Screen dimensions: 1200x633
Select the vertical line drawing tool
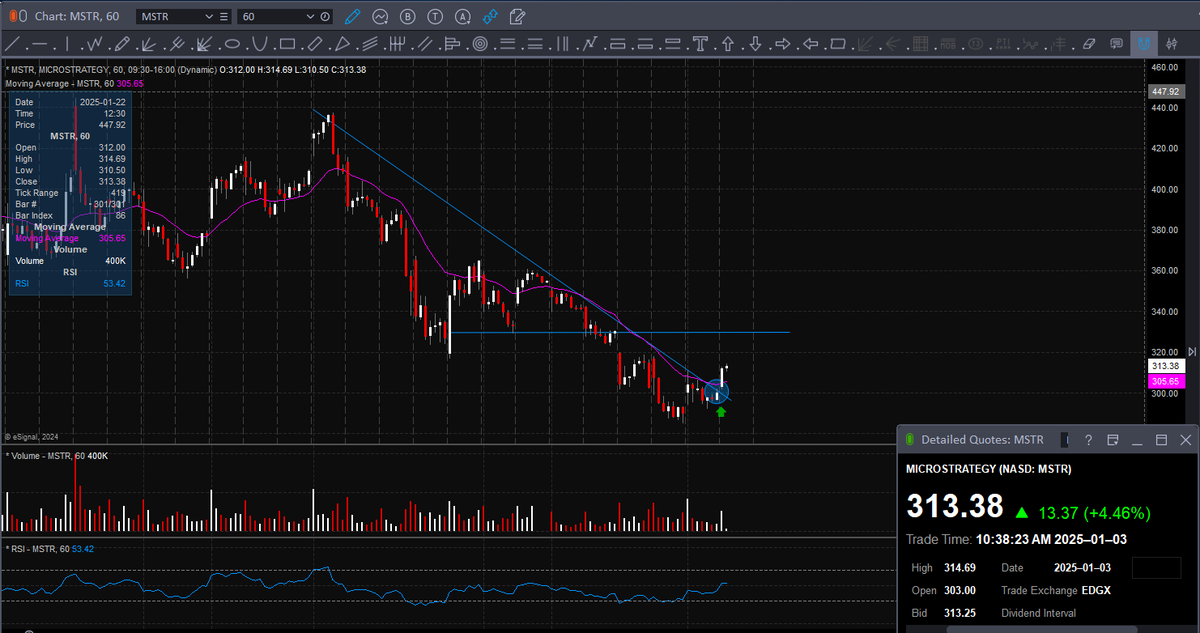click(67, 44)
